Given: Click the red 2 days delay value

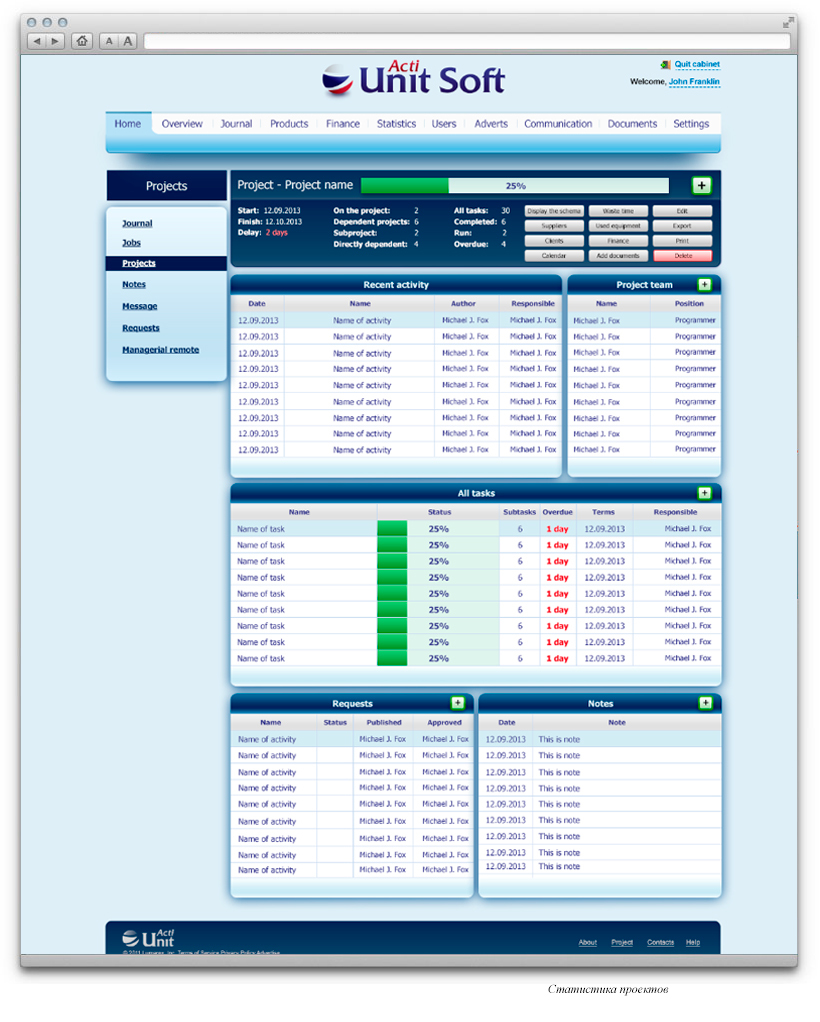Looking at the screenshot, I should pyautogui.click(x=276, y=233).
